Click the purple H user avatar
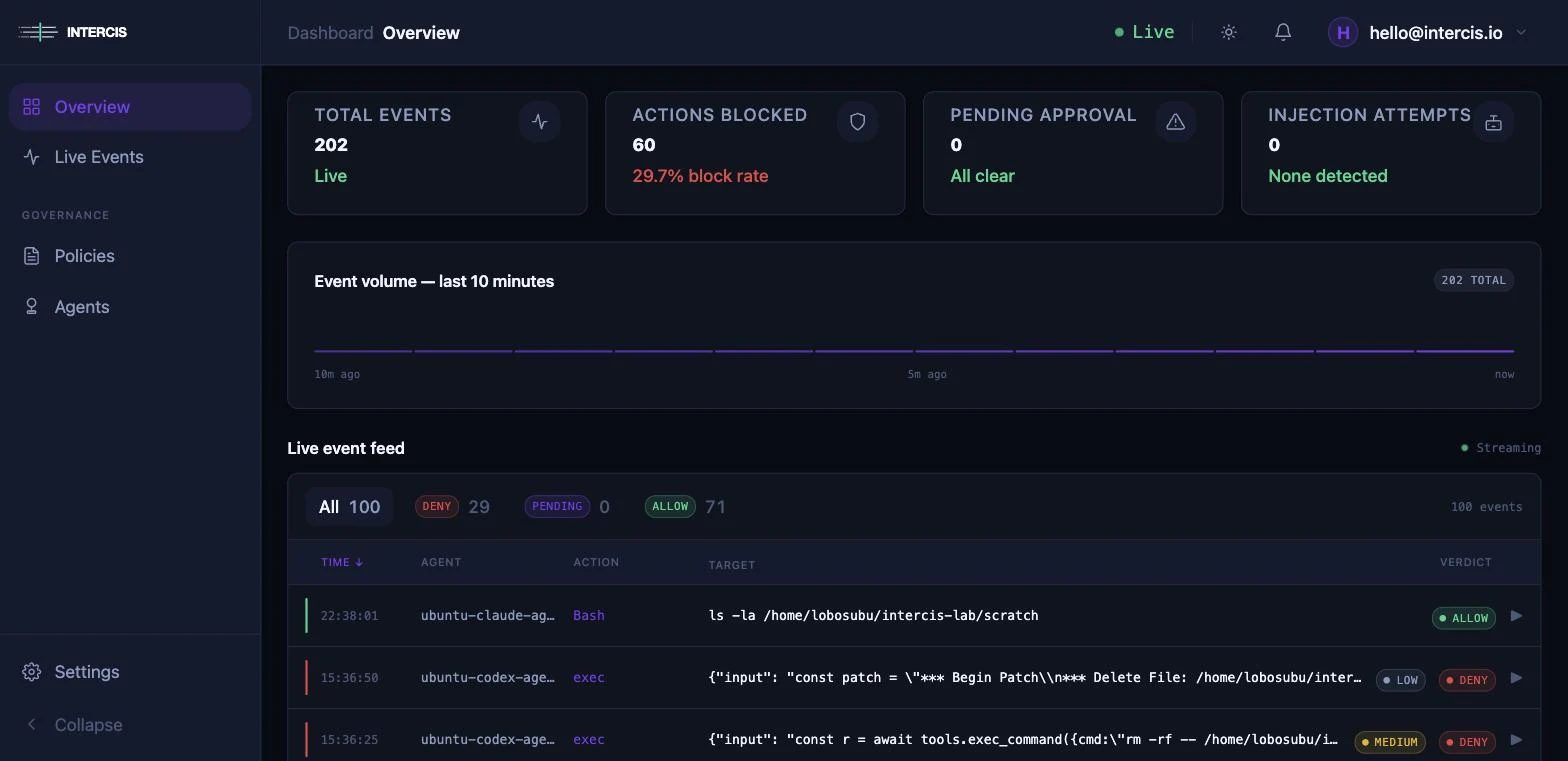1568x761 pixels. coord(1343,32)
